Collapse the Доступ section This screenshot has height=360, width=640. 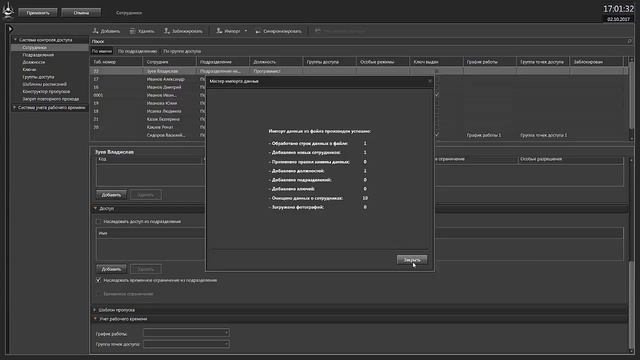click(x=95, y=208)
